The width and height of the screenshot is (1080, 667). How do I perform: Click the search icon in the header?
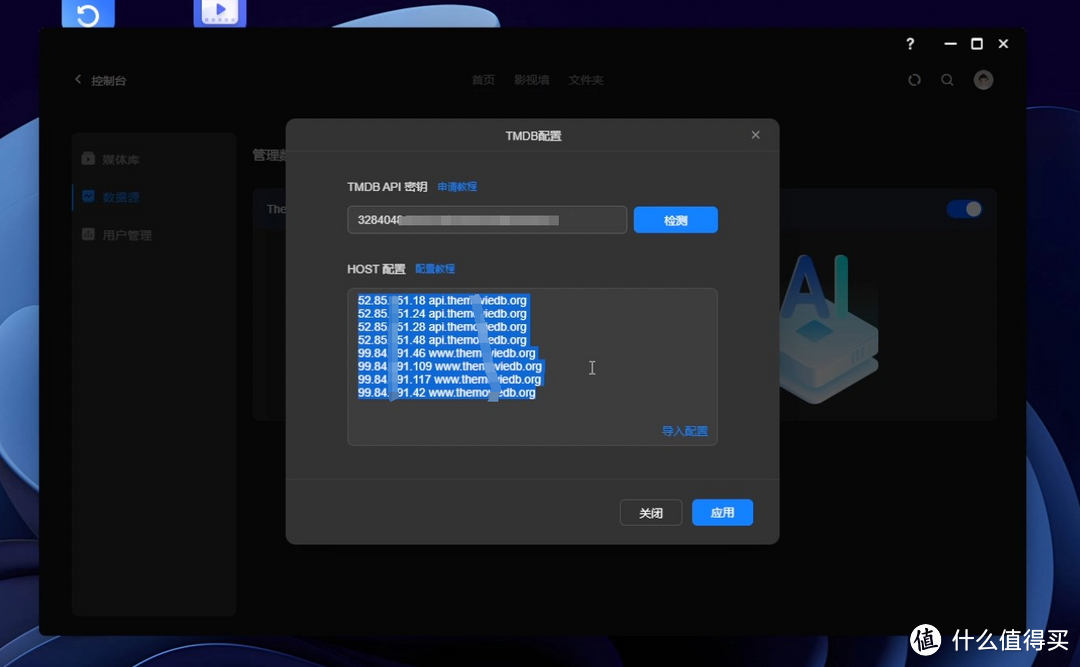pos(947,80)
